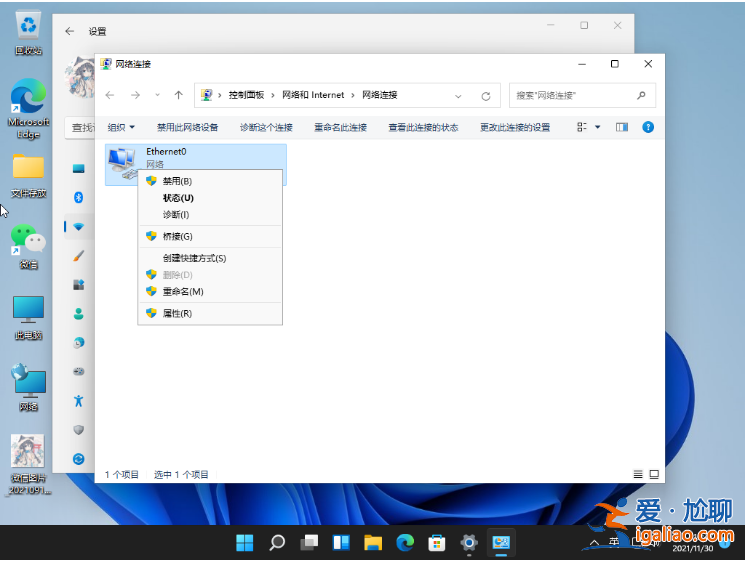Click Rename this connection (重命名此连接)
746x562 pixels.
point(340,128)
